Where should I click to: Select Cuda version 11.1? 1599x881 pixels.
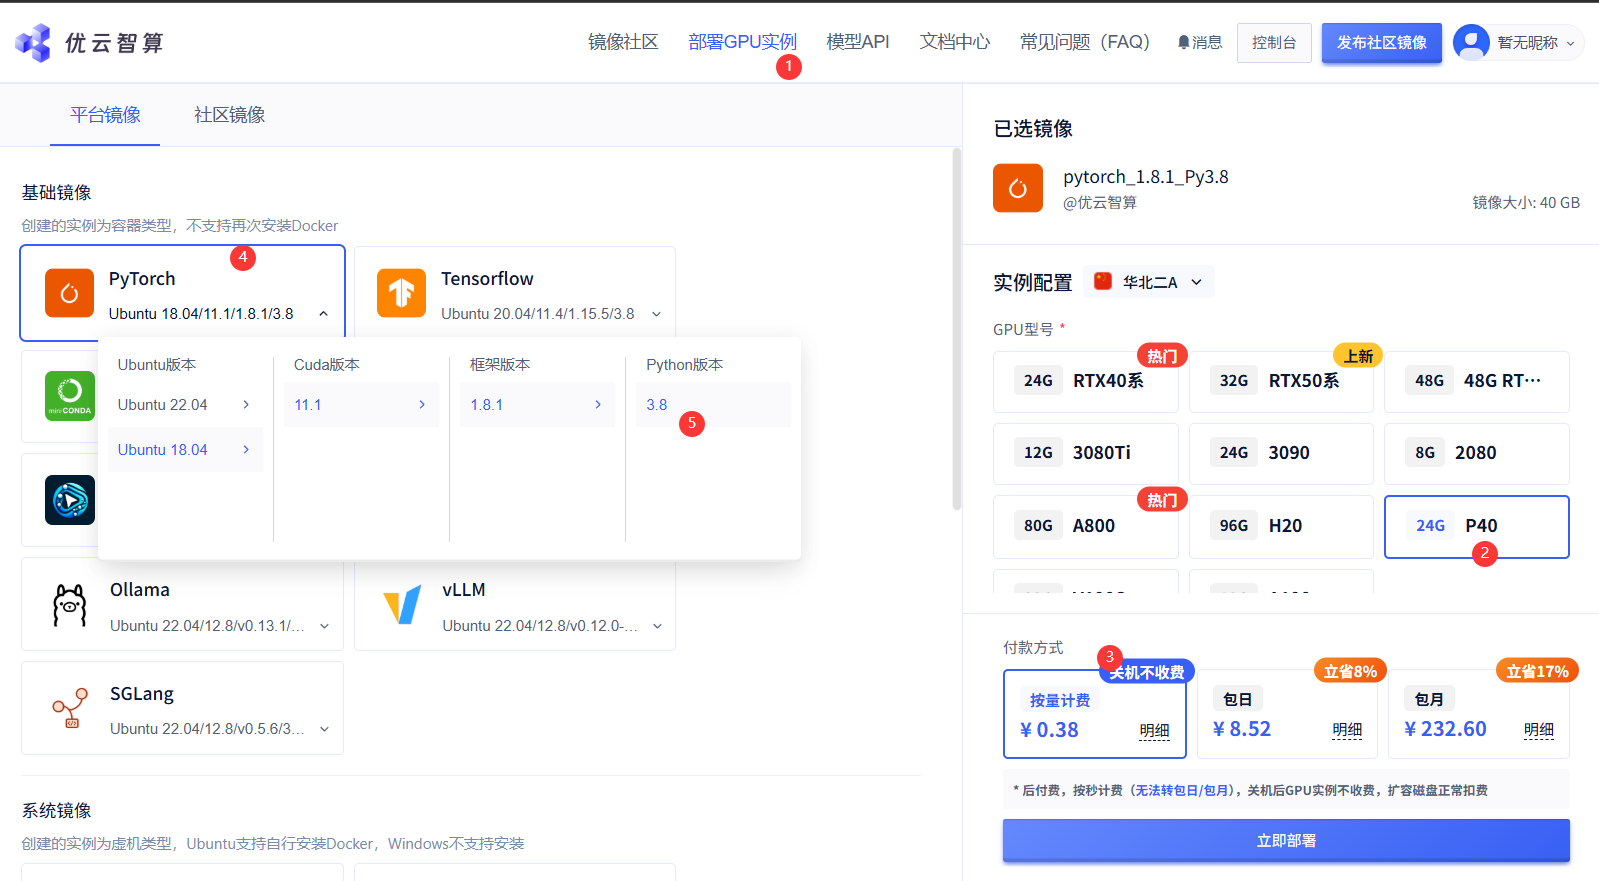click(361, 405)
